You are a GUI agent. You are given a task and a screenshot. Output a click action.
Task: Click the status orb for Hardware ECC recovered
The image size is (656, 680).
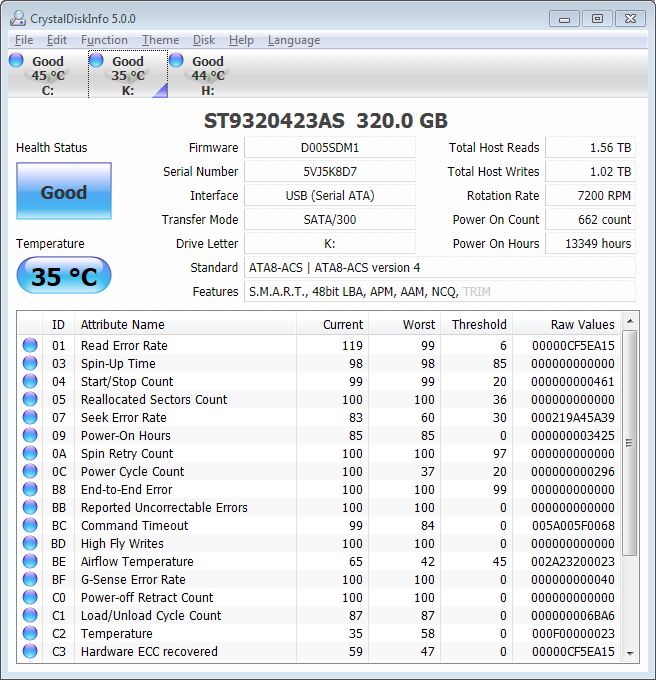coord(30,651)
